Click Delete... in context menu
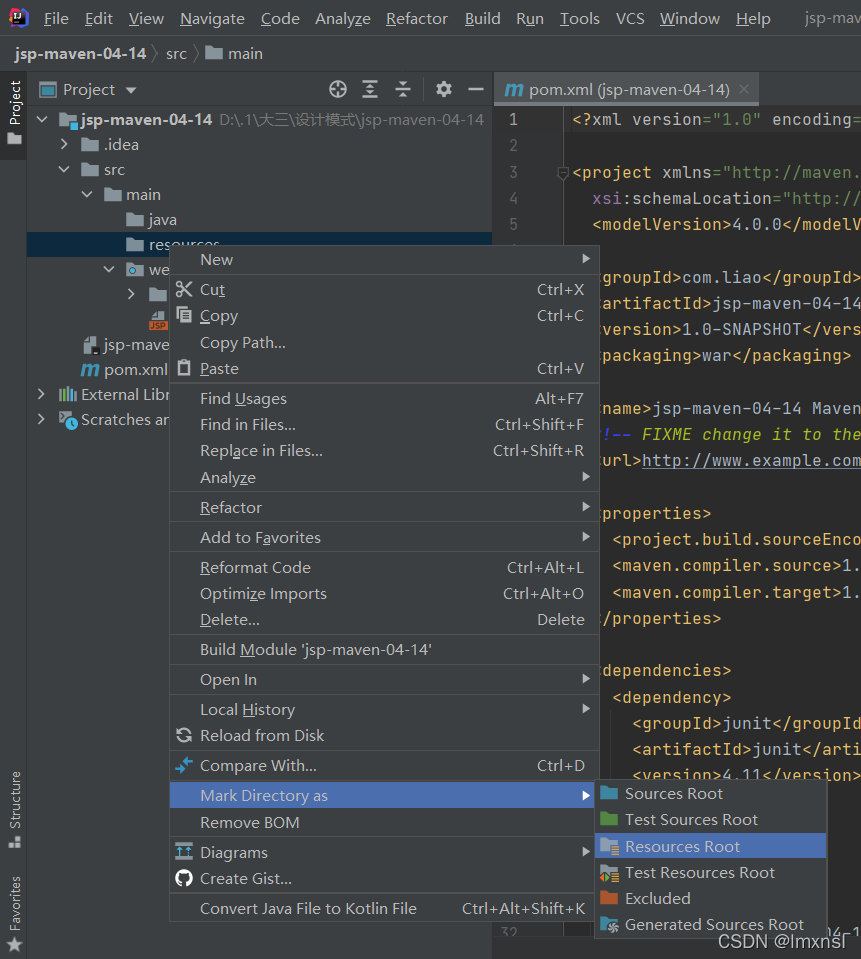Image resolution: width=861 pixels, height=959 pixels. (384, 620)
